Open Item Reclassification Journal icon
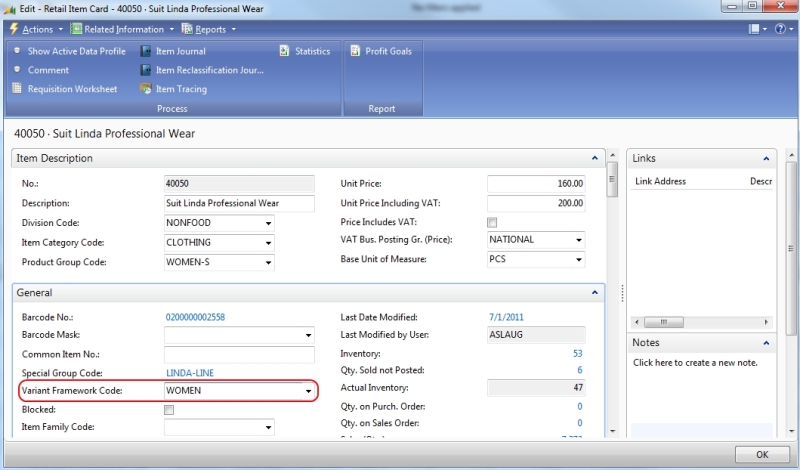Viewport: 800px width, 470px height. point(146,70)
